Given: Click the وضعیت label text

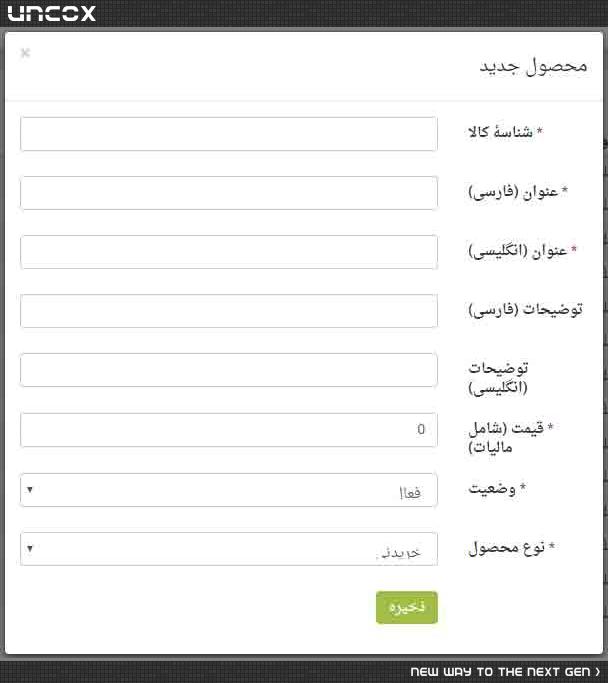Looking at the screenshot, I should coord(492,489).
